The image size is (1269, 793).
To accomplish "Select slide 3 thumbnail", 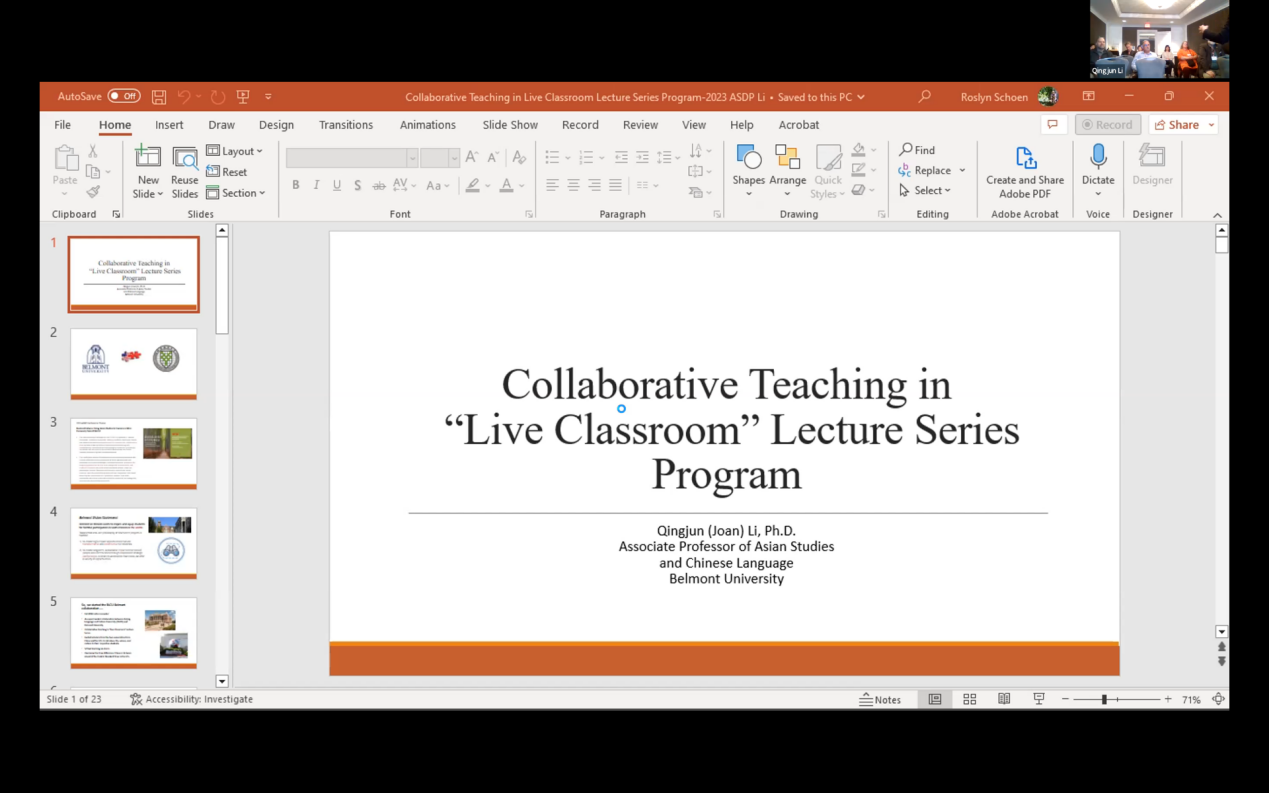I will [x=134, y=453].
